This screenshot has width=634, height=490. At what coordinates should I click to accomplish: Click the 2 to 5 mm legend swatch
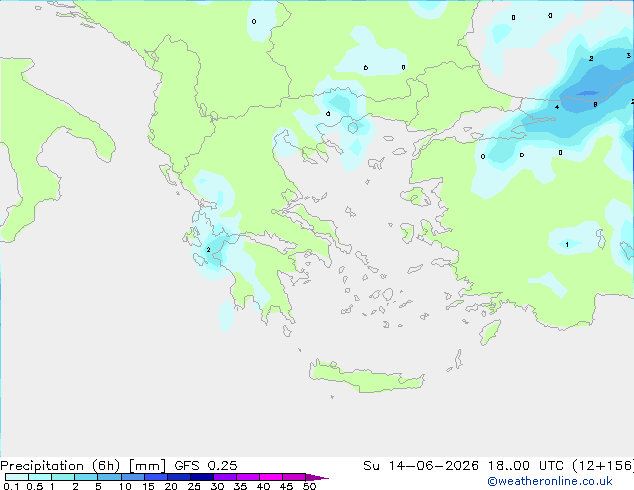pos(86,477)
